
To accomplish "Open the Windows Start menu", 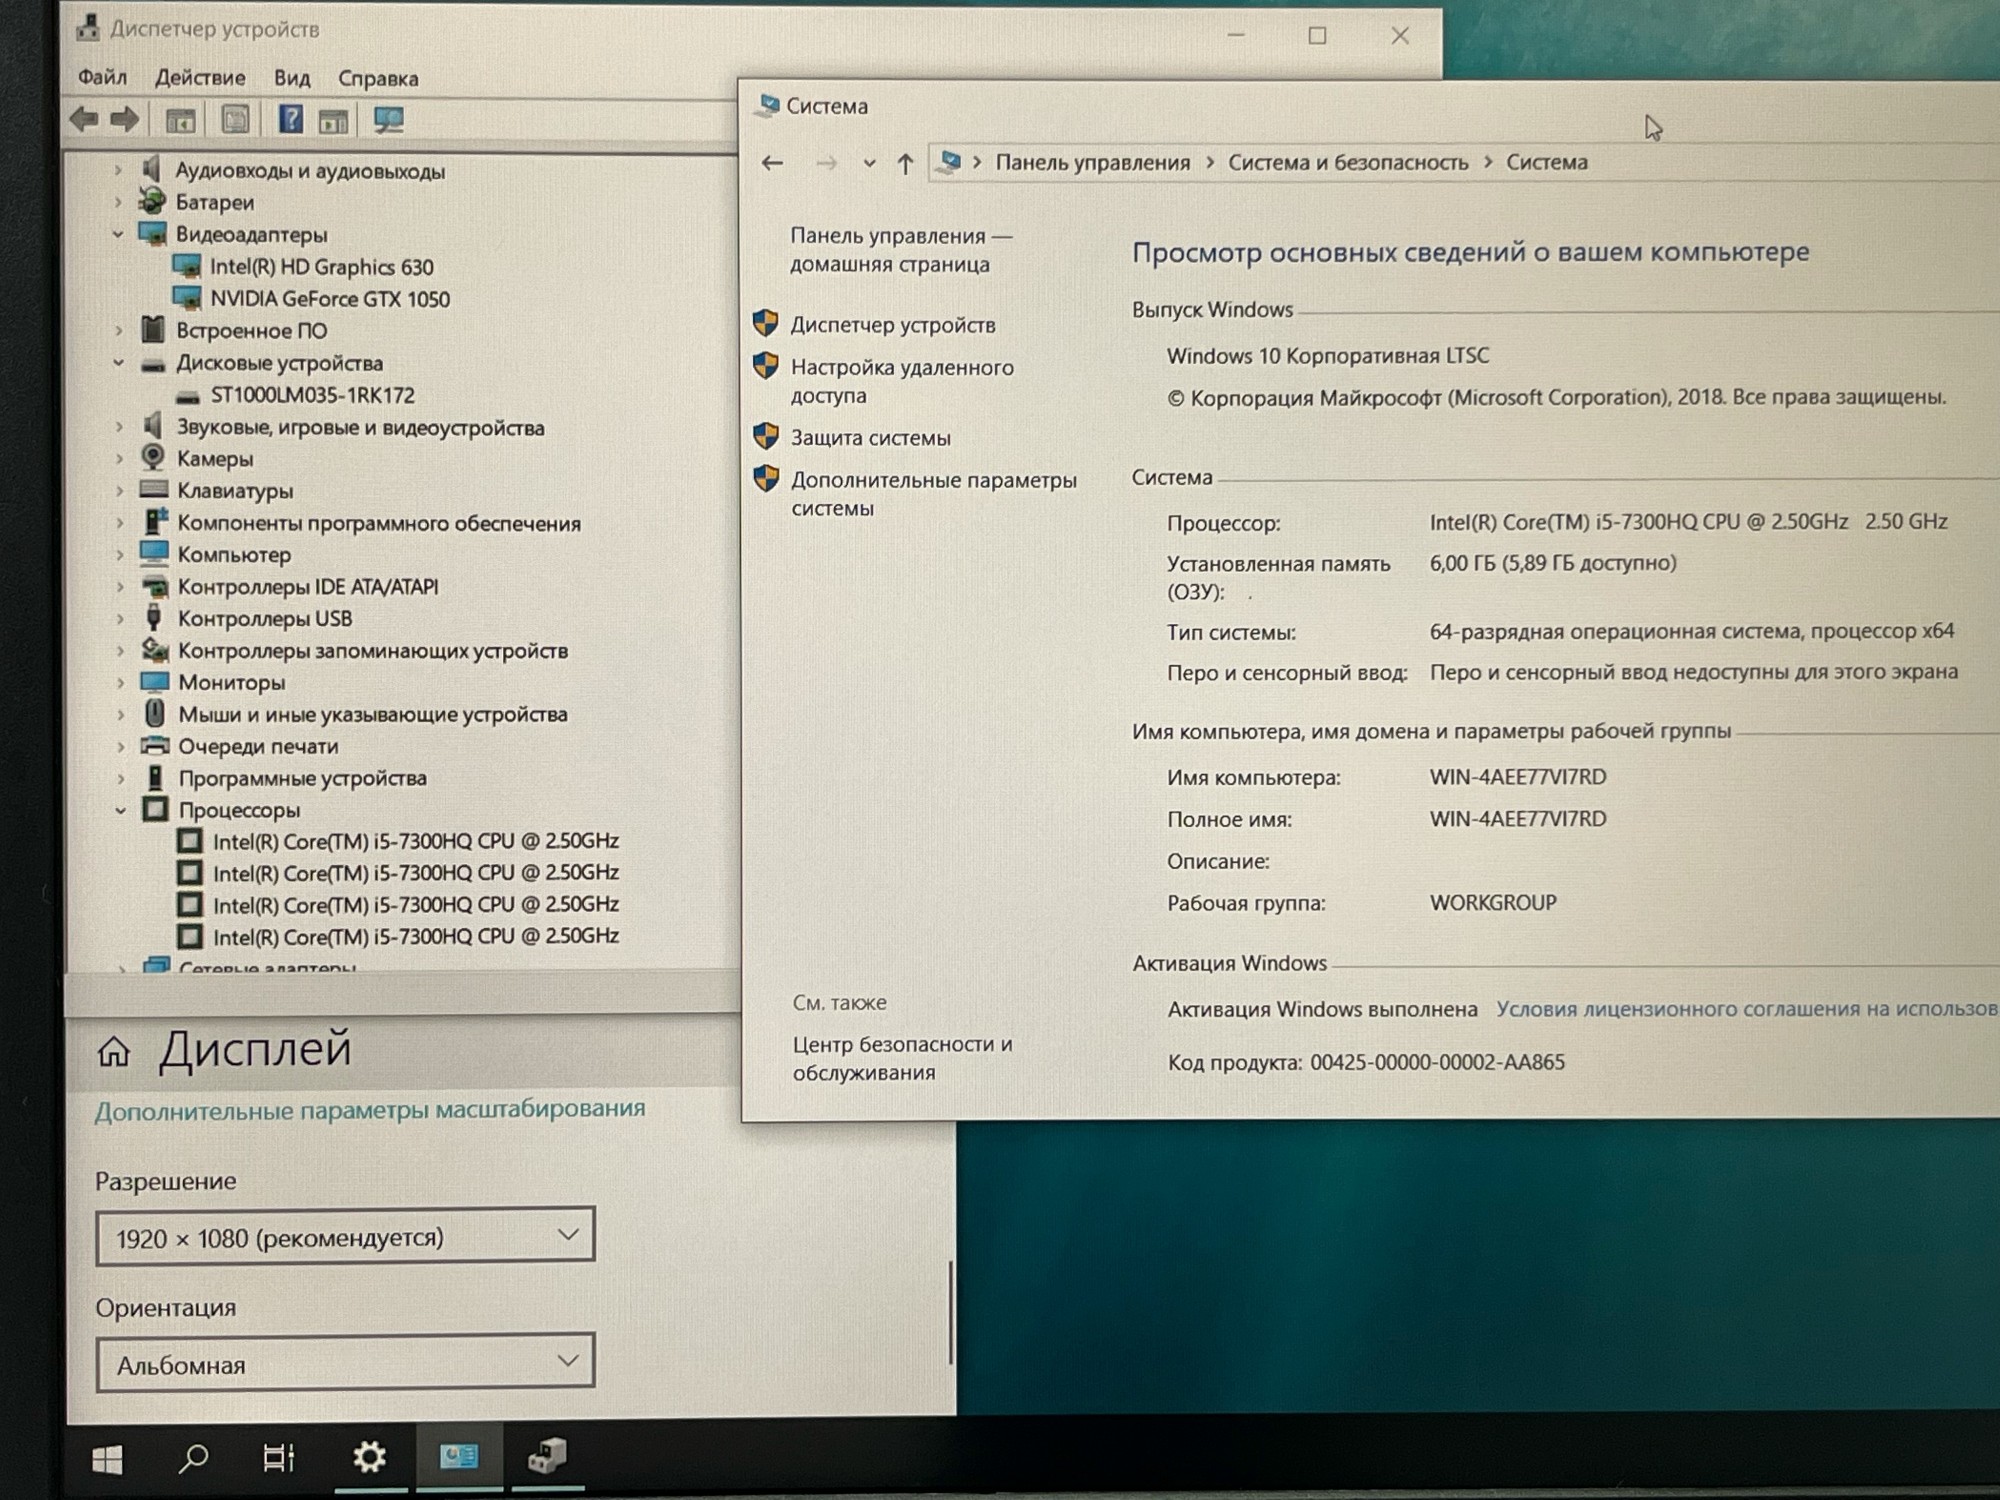I will [x=107, y=1460].
